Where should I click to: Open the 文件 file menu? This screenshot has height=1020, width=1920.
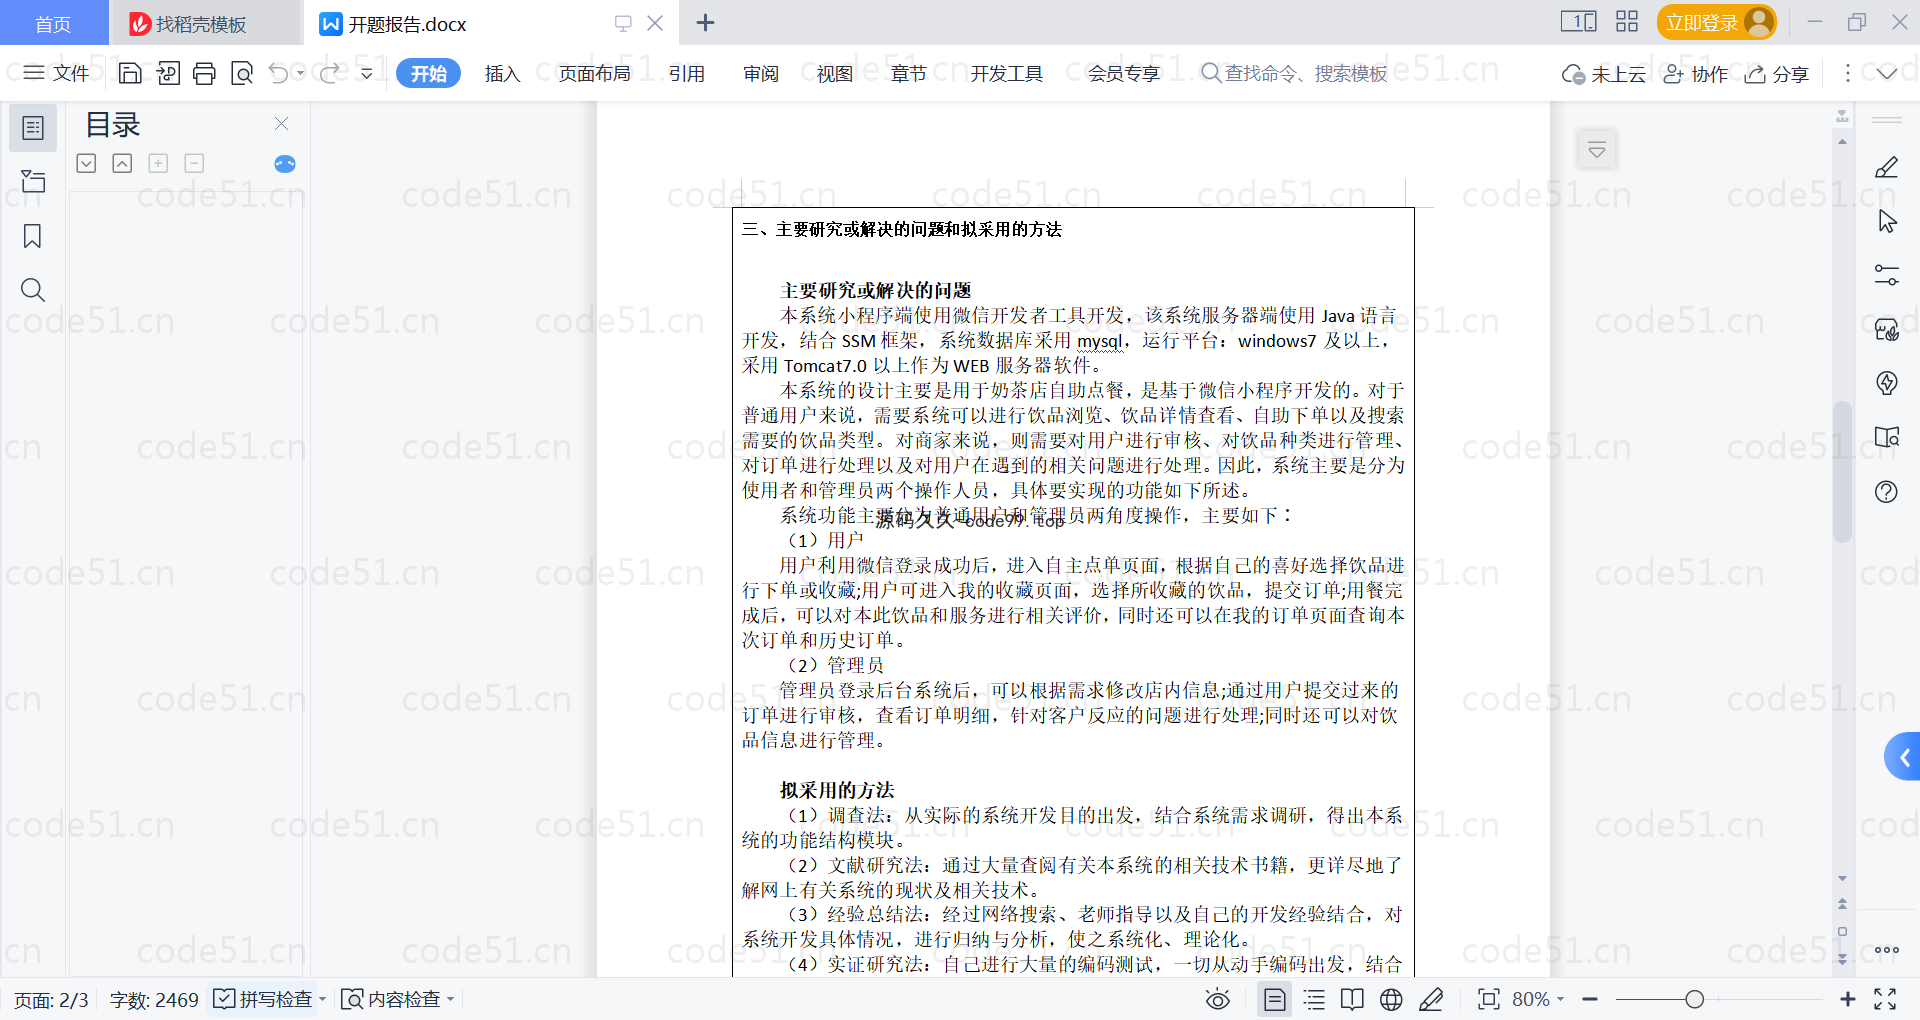[x=57, y=73]
